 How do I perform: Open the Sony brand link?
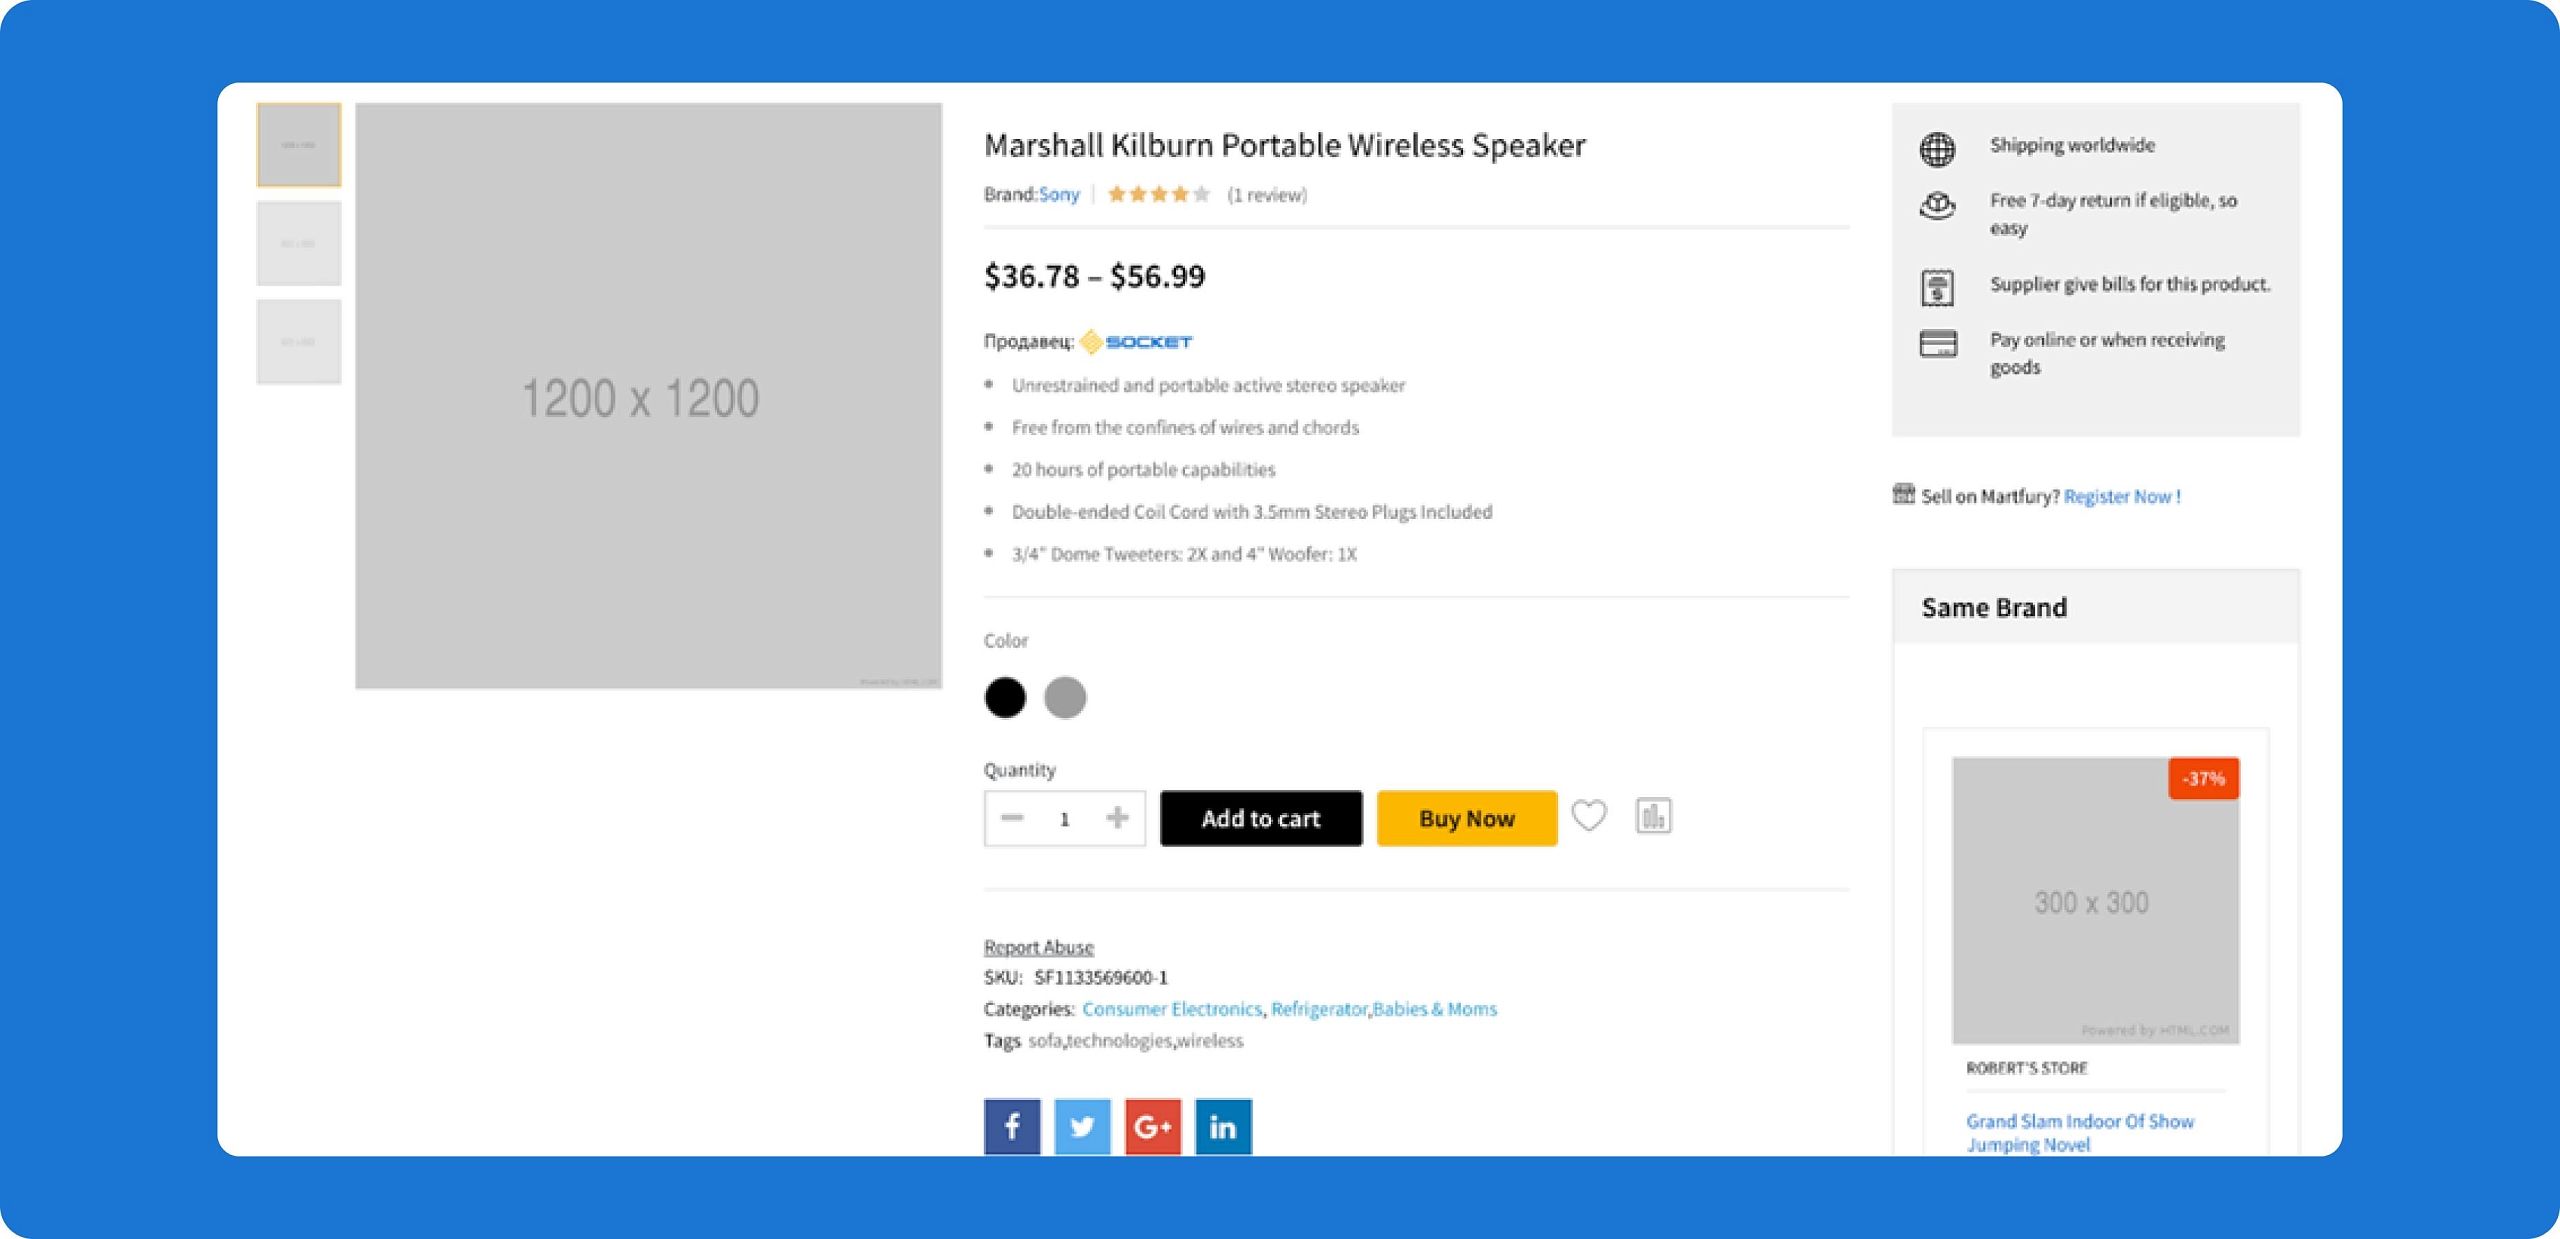1059,194
